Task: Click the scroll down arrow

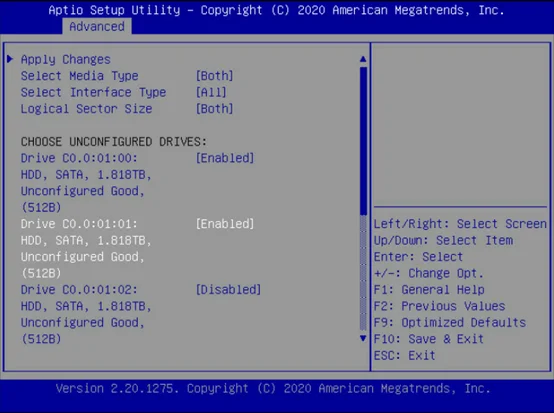Action: pos(363,338)
